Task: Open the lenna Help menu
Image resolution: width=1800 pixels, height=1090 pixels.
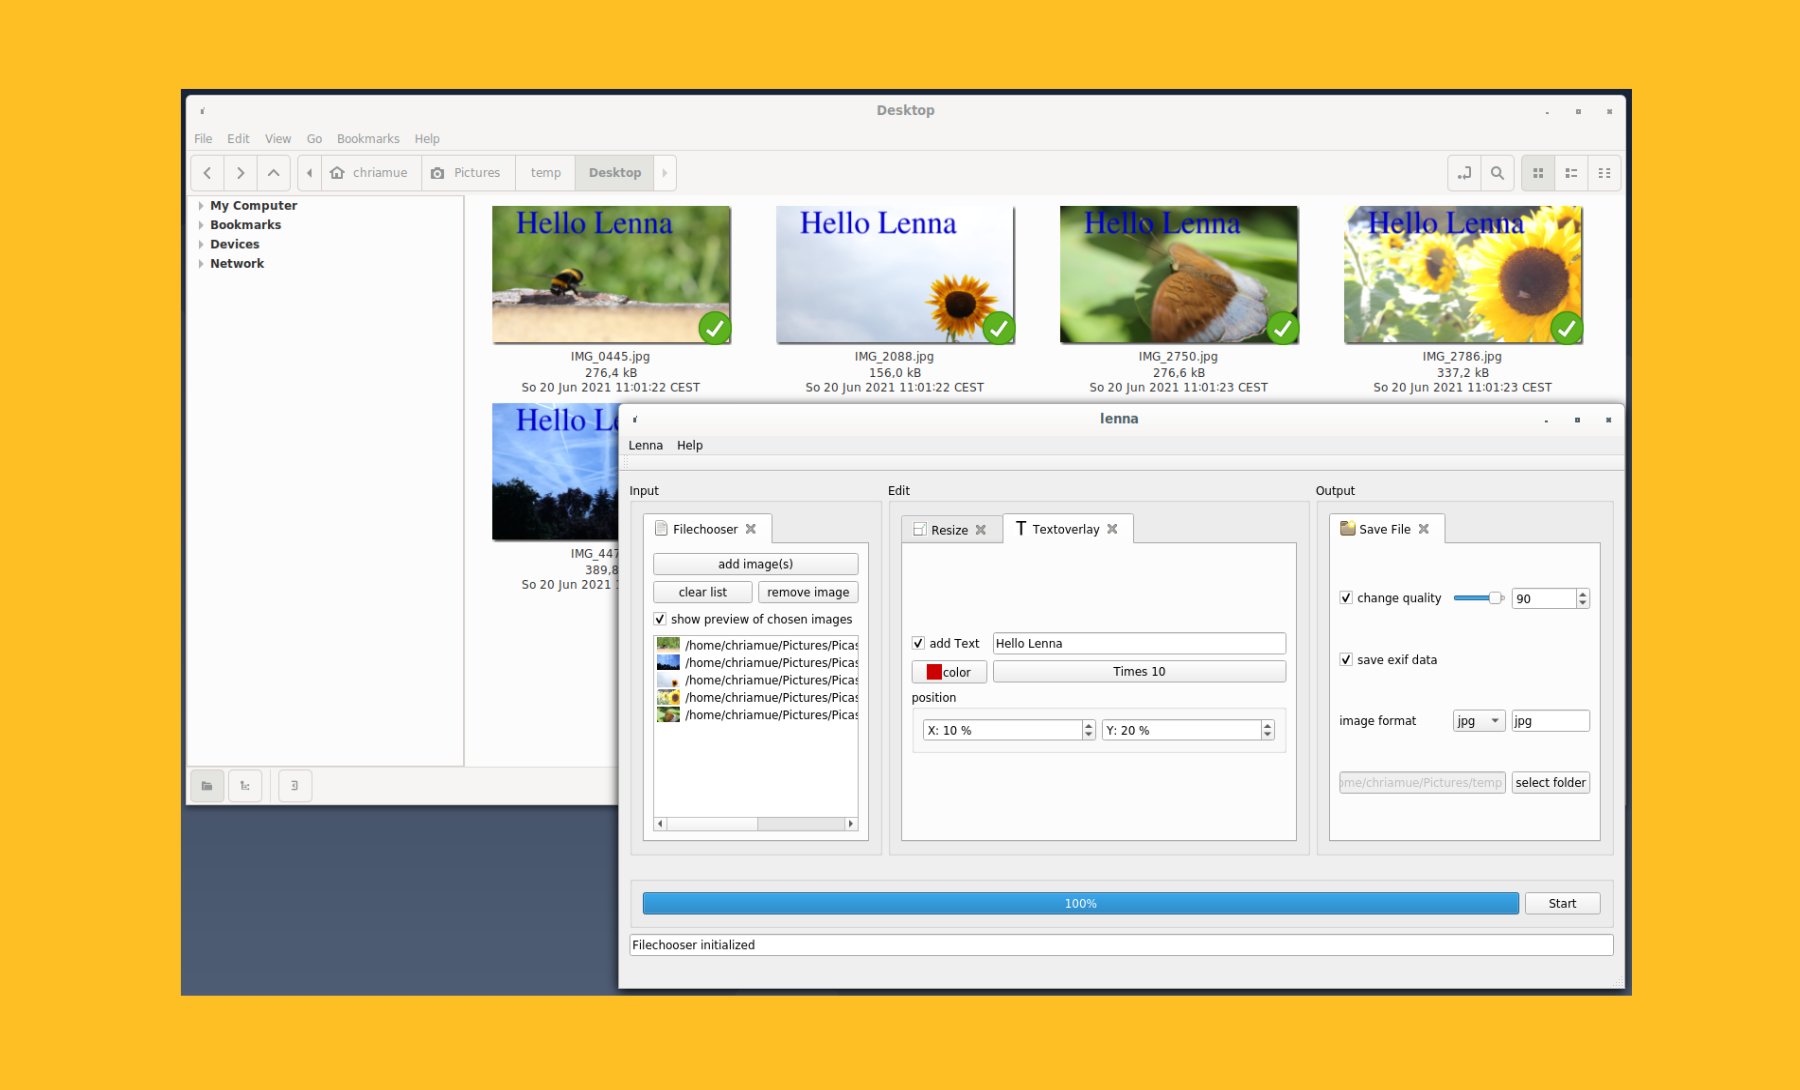Action: coord(690,445)
